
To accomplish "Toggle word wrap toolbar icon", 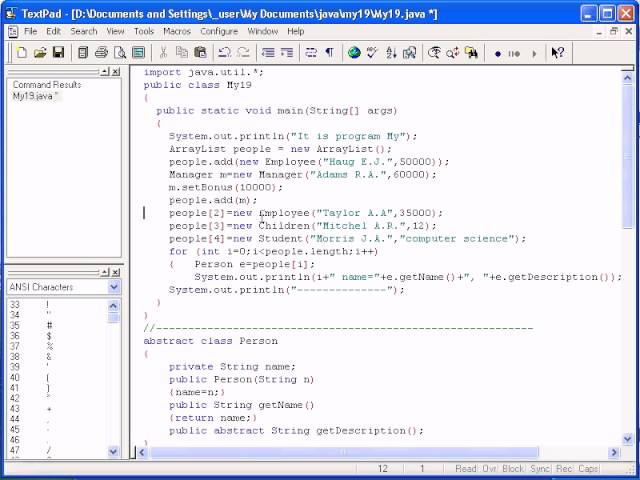I will click(311, 53).
